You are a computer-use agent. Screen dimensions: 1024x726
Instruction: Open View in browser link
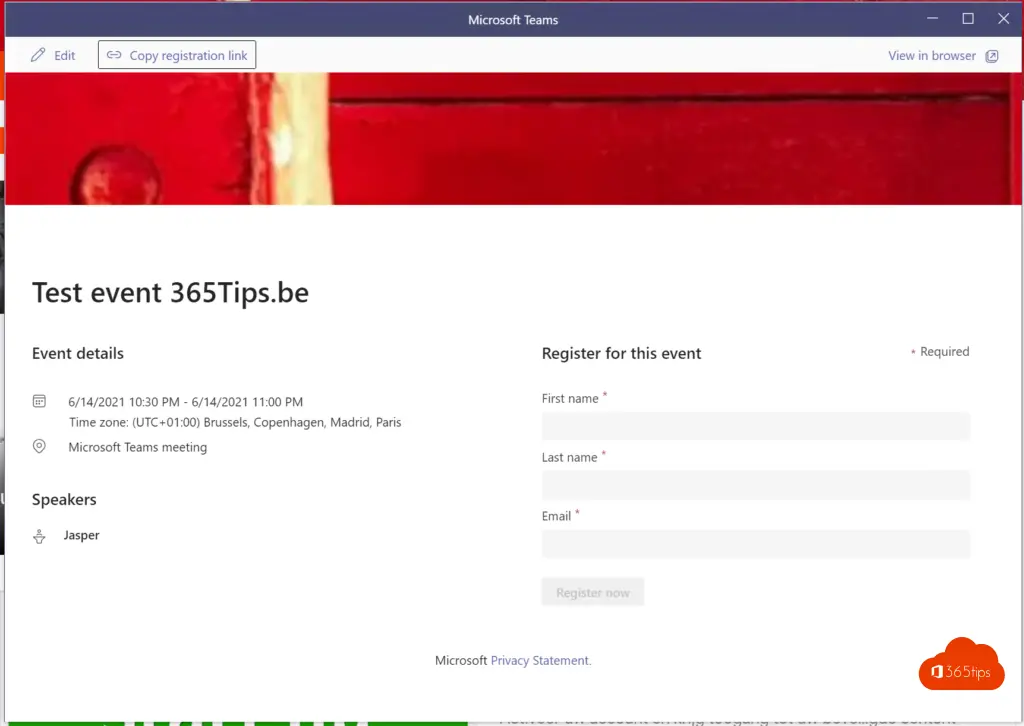[x=931, y=56]
